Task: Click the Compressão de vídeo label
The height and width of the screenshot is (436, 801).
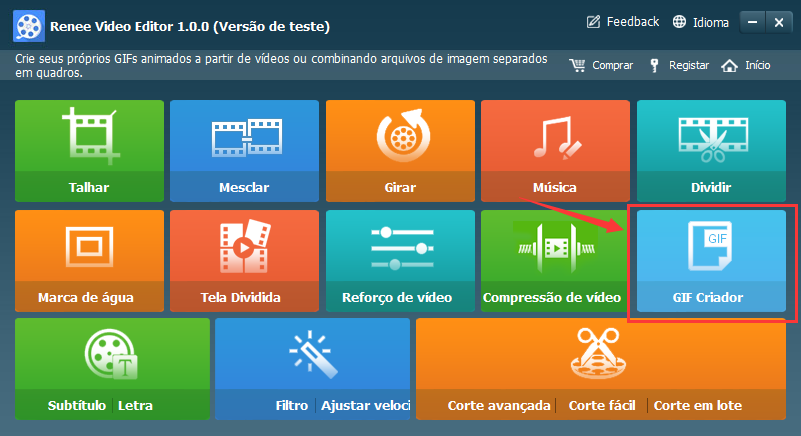Action: [552, 297]
